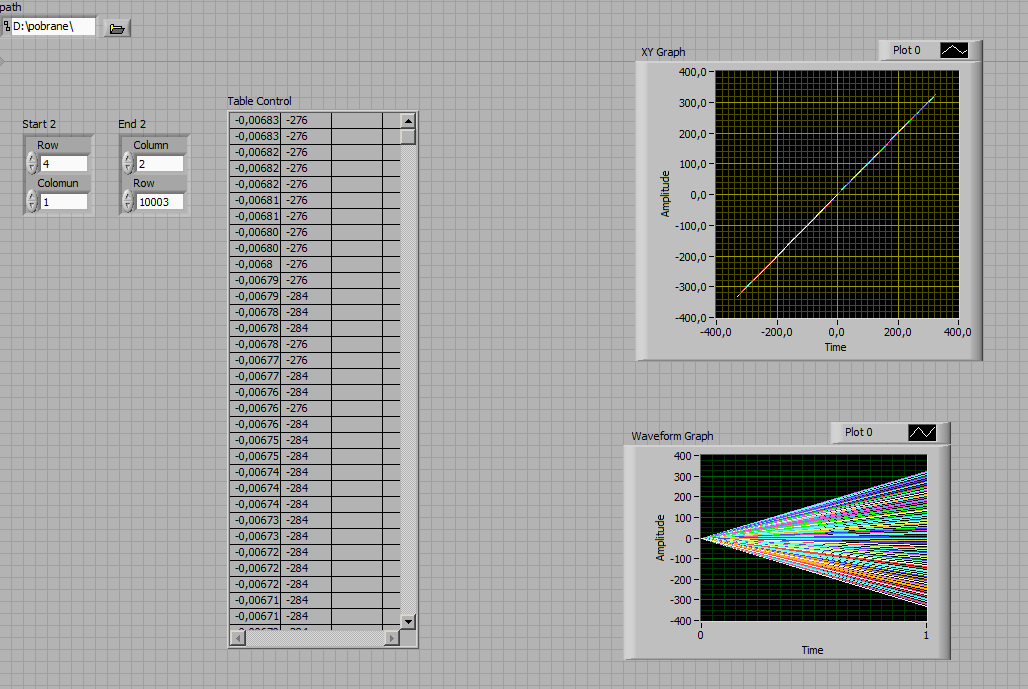The image size is (1028, 689).
Task: Click XY Graph Time axis label
Action: [x=835, y=347]
